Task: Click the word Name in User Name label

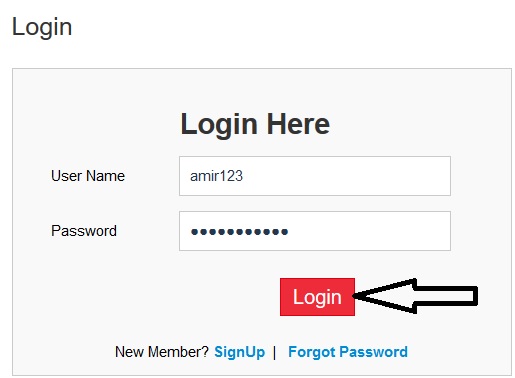Action: point(105,176)
